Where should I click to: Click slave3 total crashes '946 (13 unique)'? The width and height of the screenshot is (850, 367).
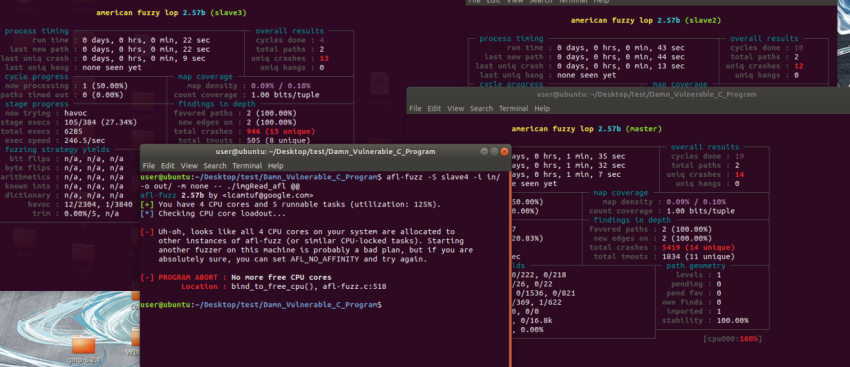280,131
